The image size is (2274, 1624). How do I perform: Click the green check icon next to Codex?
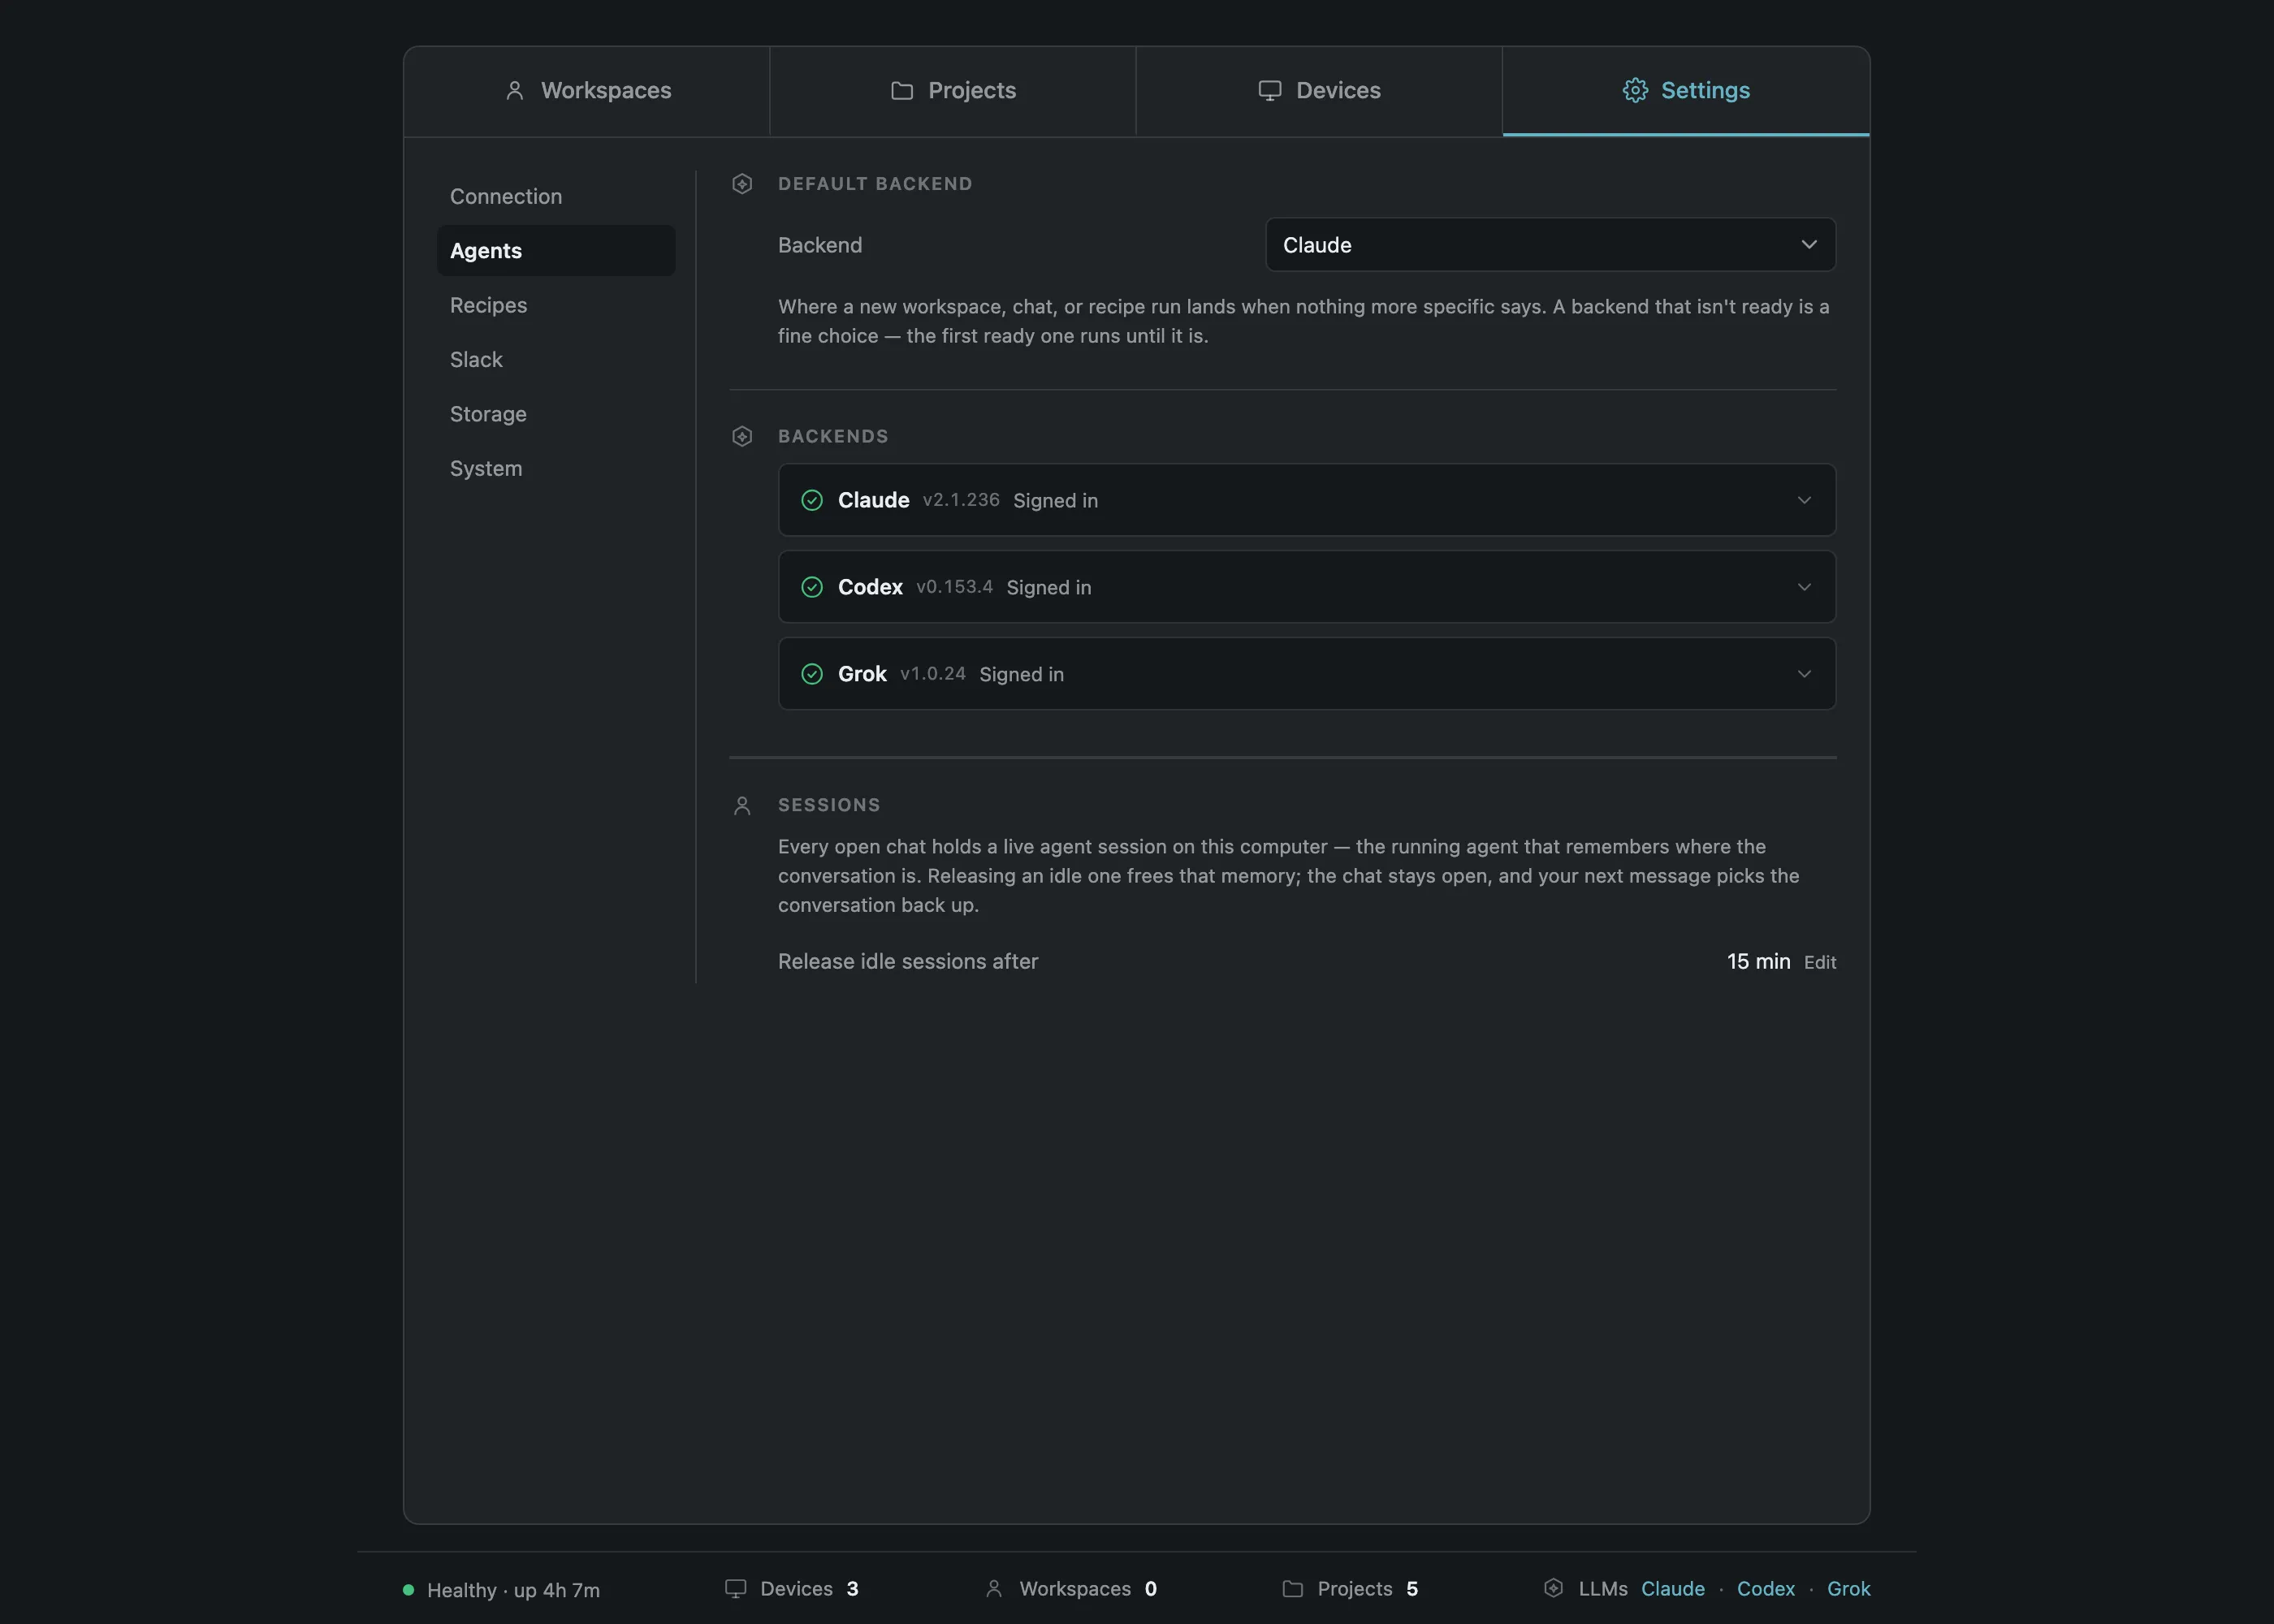tap(812, 587)
